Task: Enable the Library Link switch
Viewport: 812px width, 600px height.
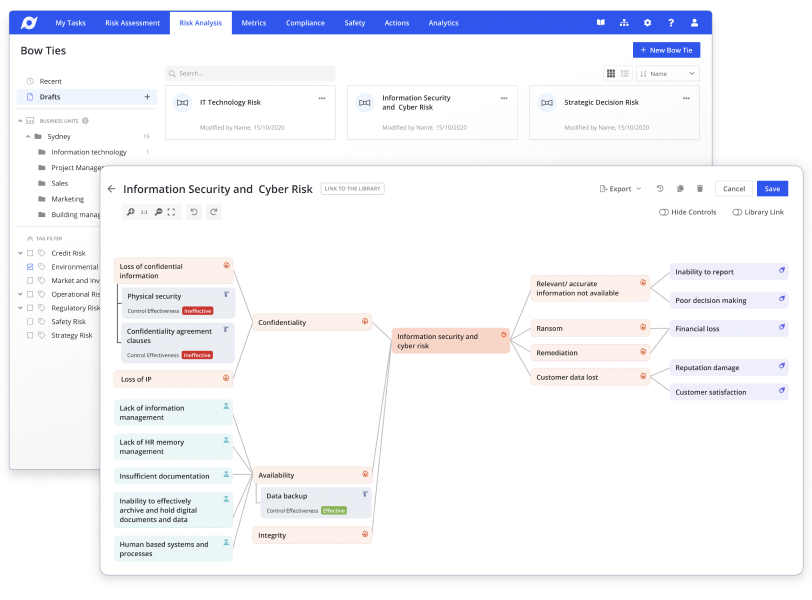Action: click(x=737, y=212)
